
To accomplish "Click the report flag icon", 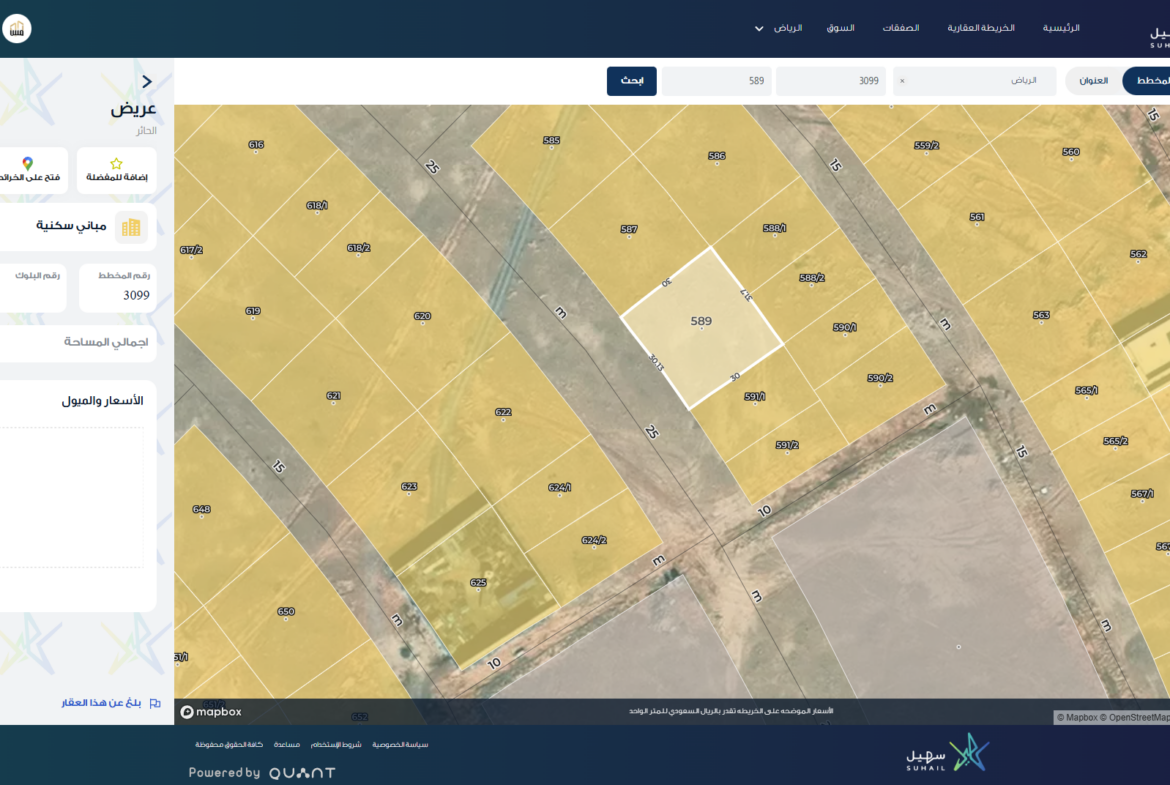I will pyautogui.click(x=155, y=703).
